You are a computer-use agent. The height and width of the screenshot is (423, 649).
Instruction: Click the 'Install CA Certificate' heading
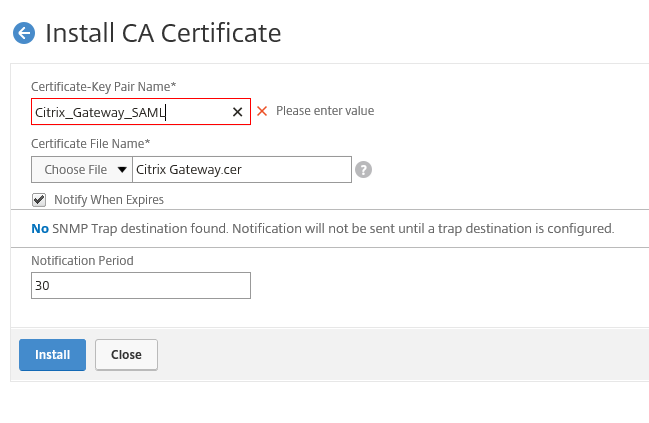[163, 33]
